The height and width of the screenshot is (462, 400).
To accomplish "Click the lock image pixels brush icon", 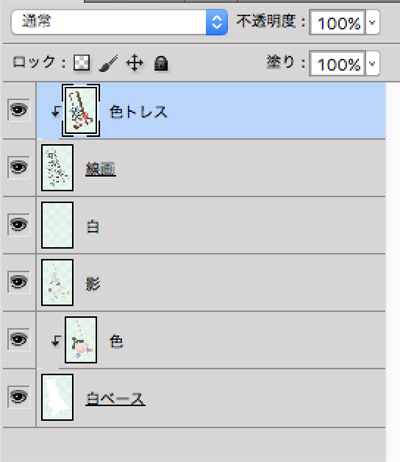I will click(108, 63).
